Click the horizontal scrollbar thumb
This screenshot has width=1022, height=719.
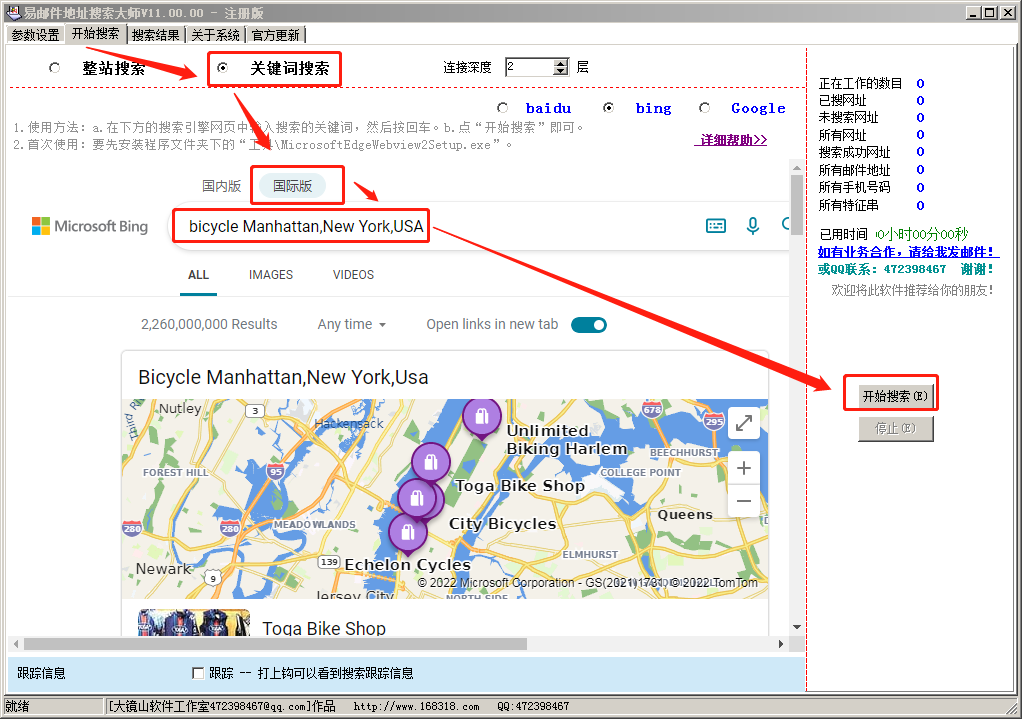tap(275, 644)
